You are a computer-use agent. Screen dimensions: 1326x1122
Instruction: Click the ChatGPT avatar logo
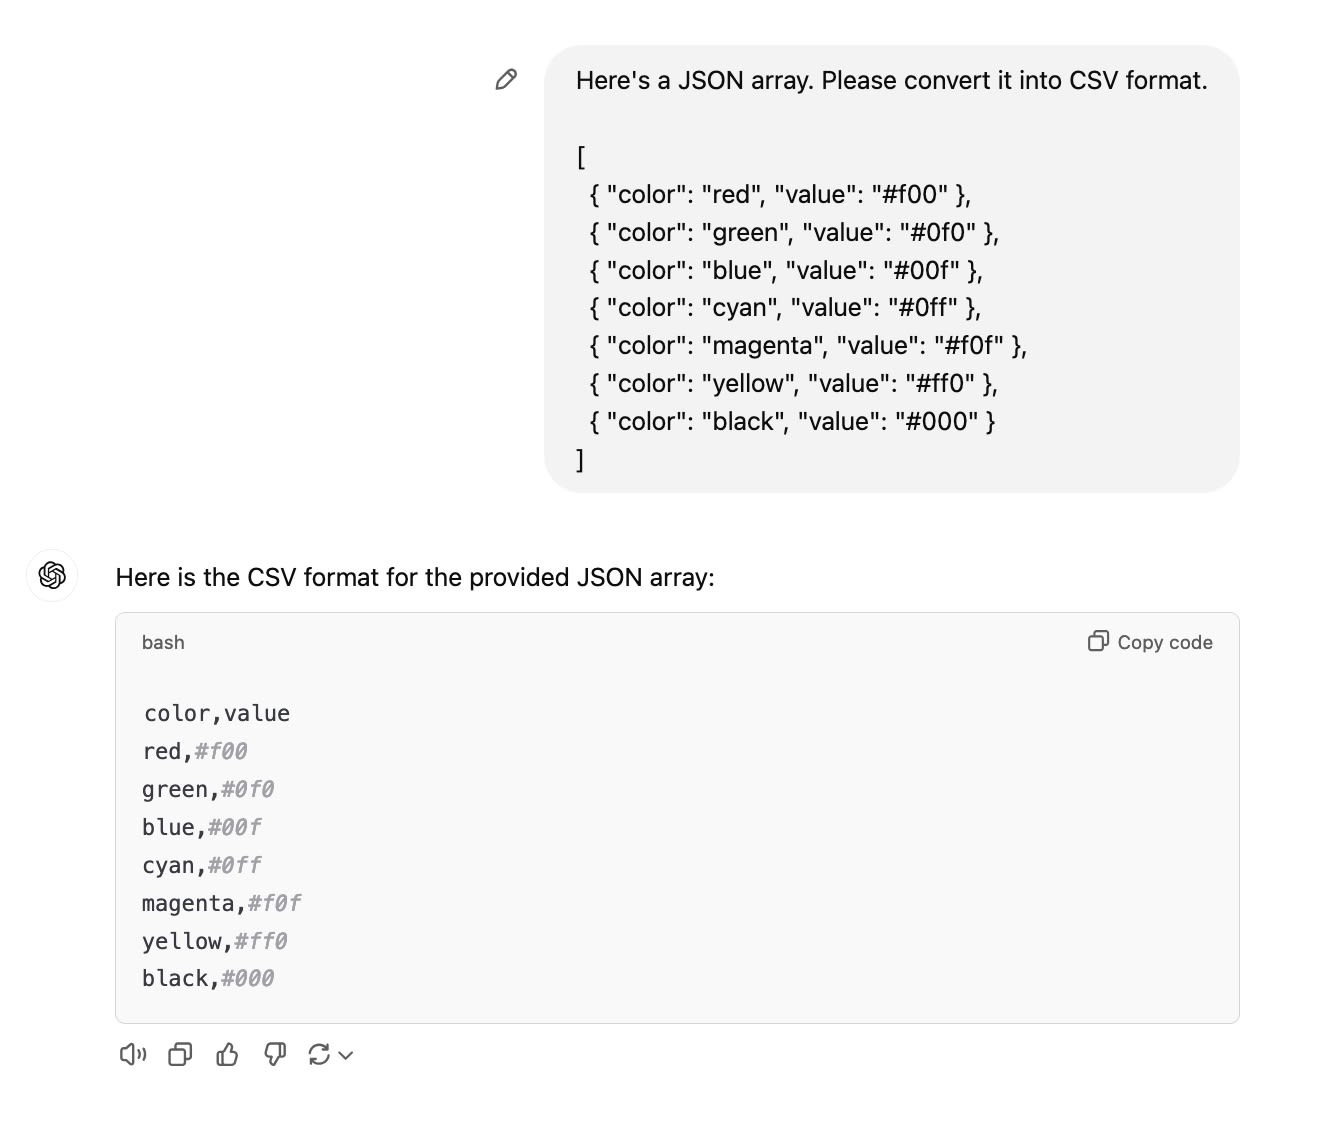point(51,576)
